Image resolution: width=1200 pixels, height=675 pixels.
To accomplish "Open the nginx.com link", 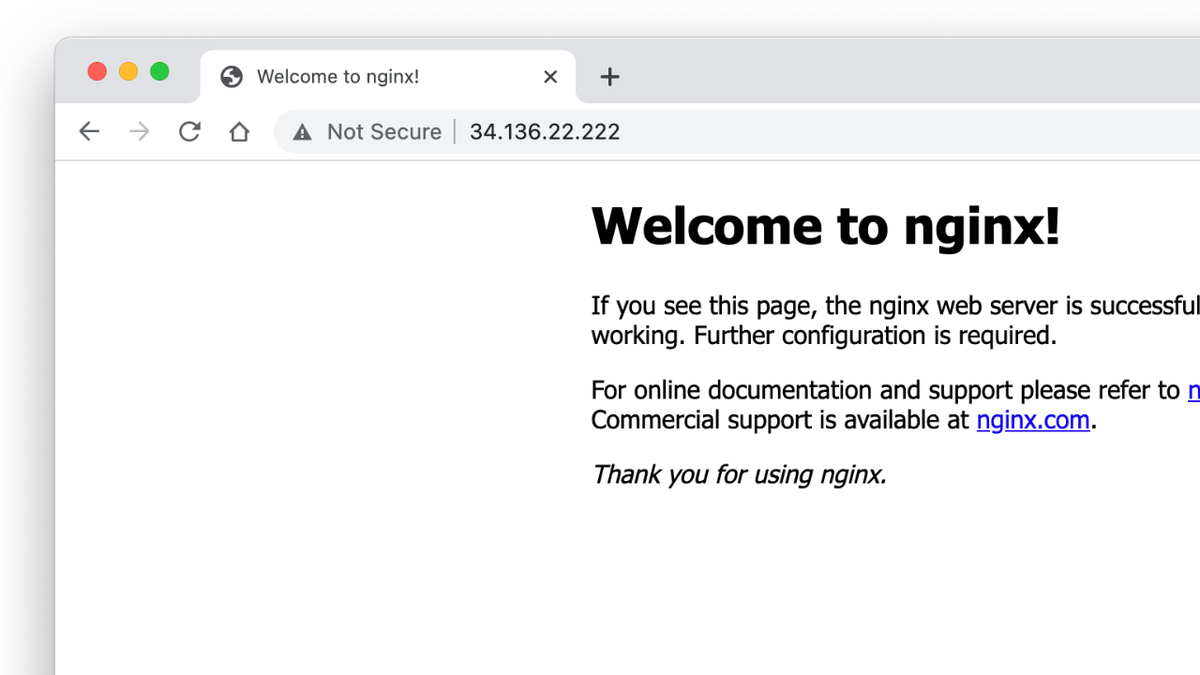I will tap(1033, 420).
